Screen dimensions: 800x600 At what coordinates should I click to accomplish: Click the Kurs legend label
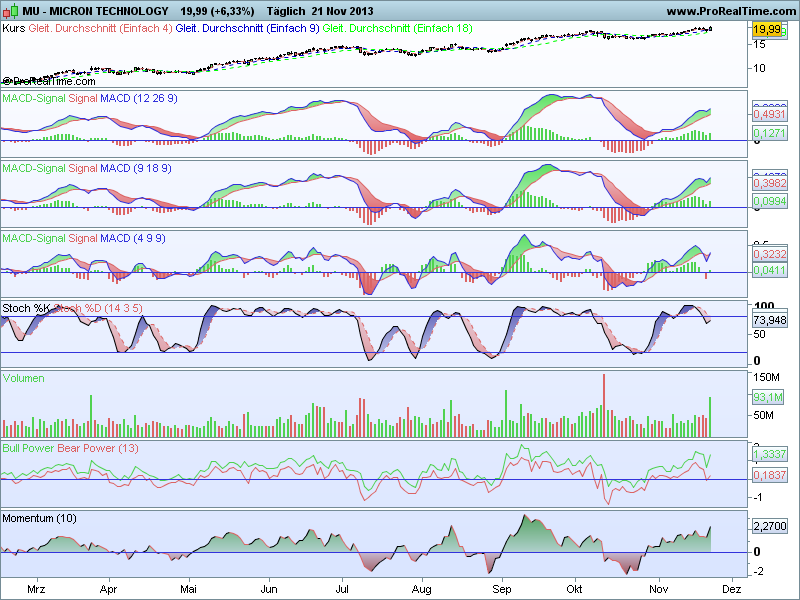13,28
